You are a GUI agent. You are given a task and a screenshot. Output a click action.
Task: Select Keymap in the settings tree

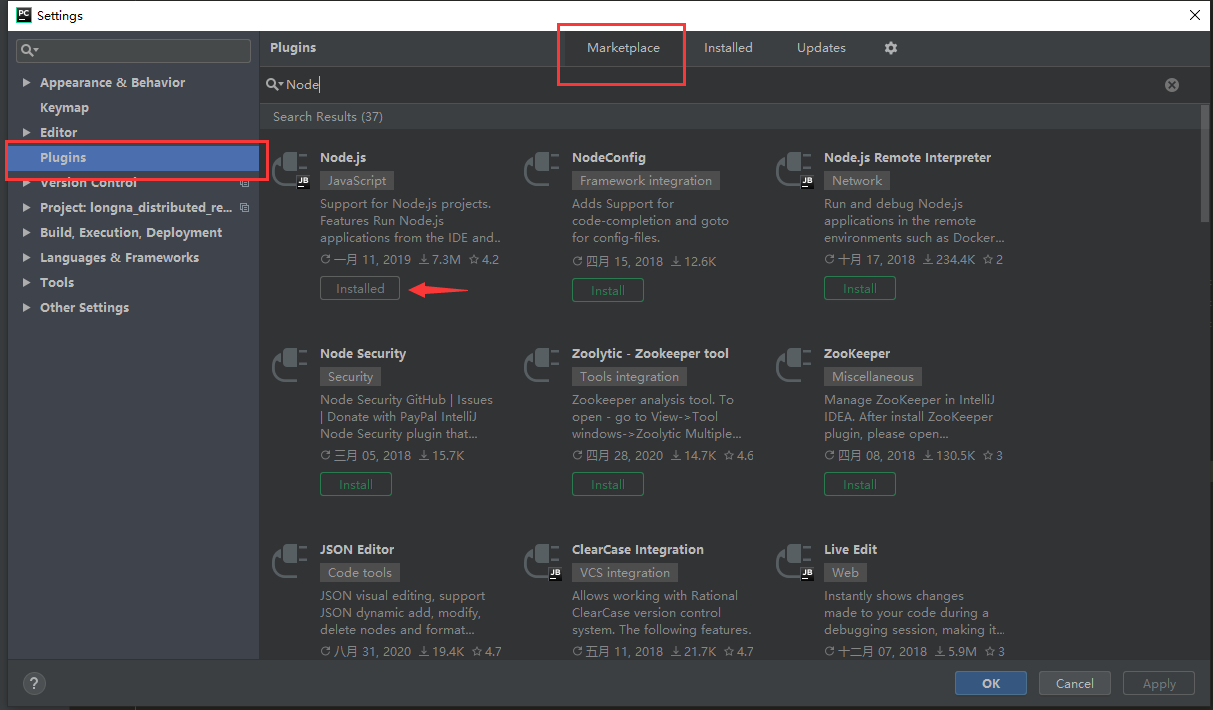(x=64, y=108)
